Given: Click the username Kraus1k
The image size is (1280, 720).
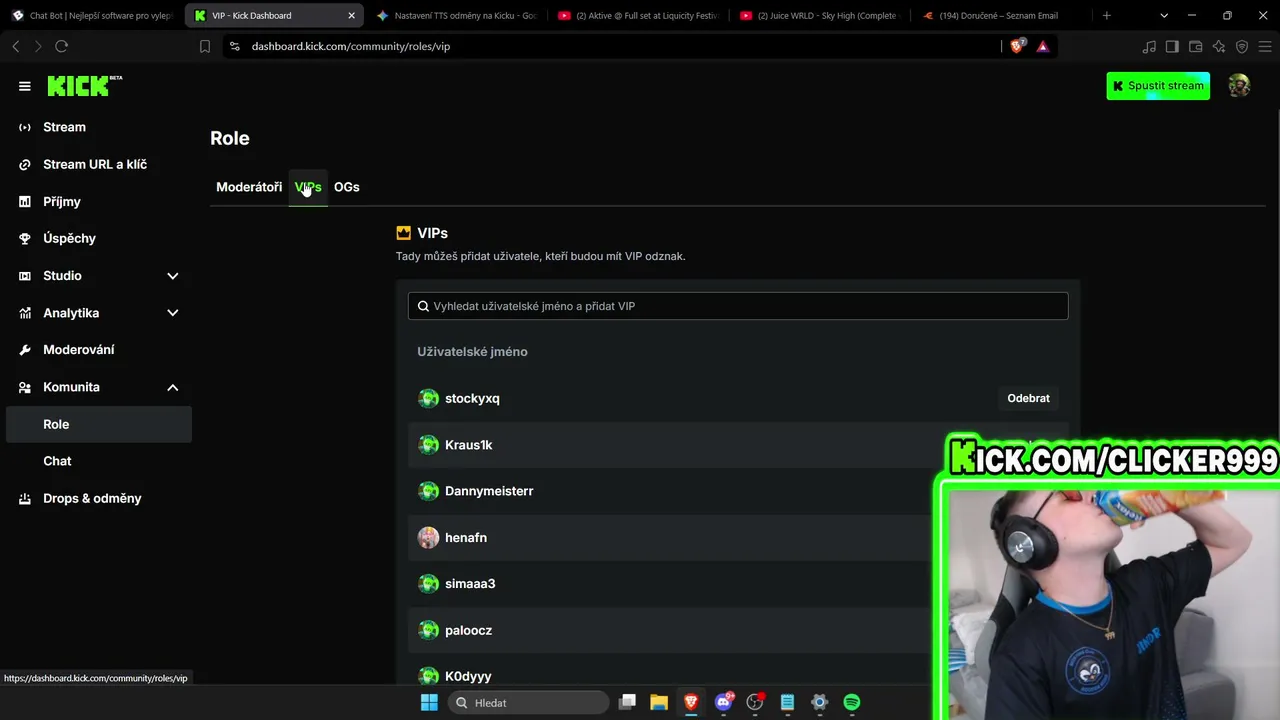Looking at the screenshot, I should click(x=469, y=445).
